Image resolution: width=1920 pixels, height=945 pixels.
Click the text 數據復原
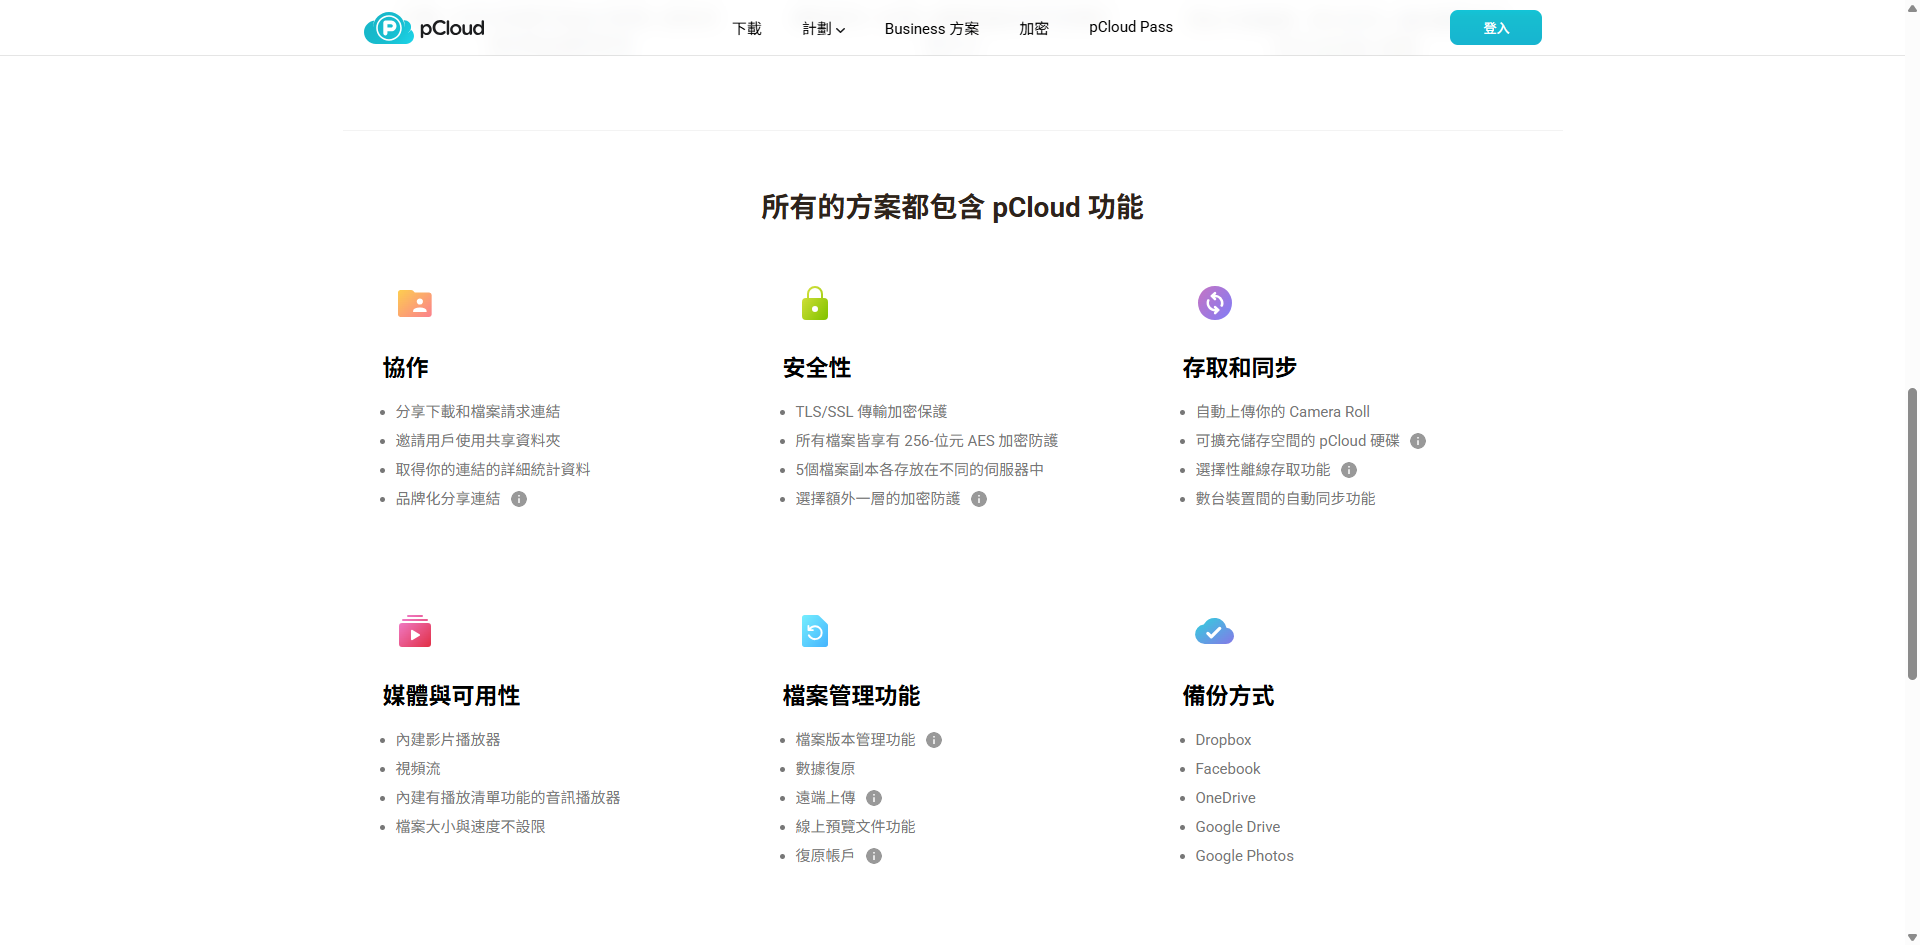pos(825,769)
